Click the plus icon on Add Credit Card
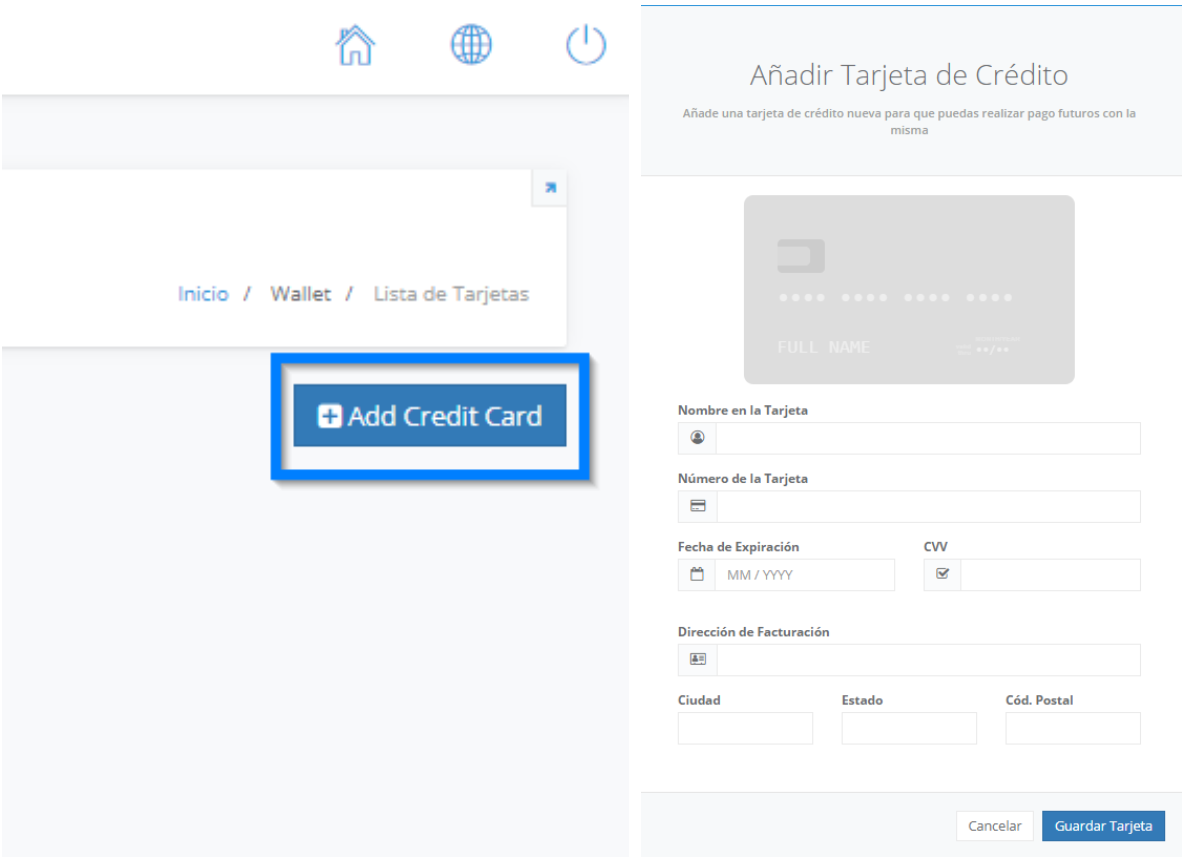 [330, 416]
